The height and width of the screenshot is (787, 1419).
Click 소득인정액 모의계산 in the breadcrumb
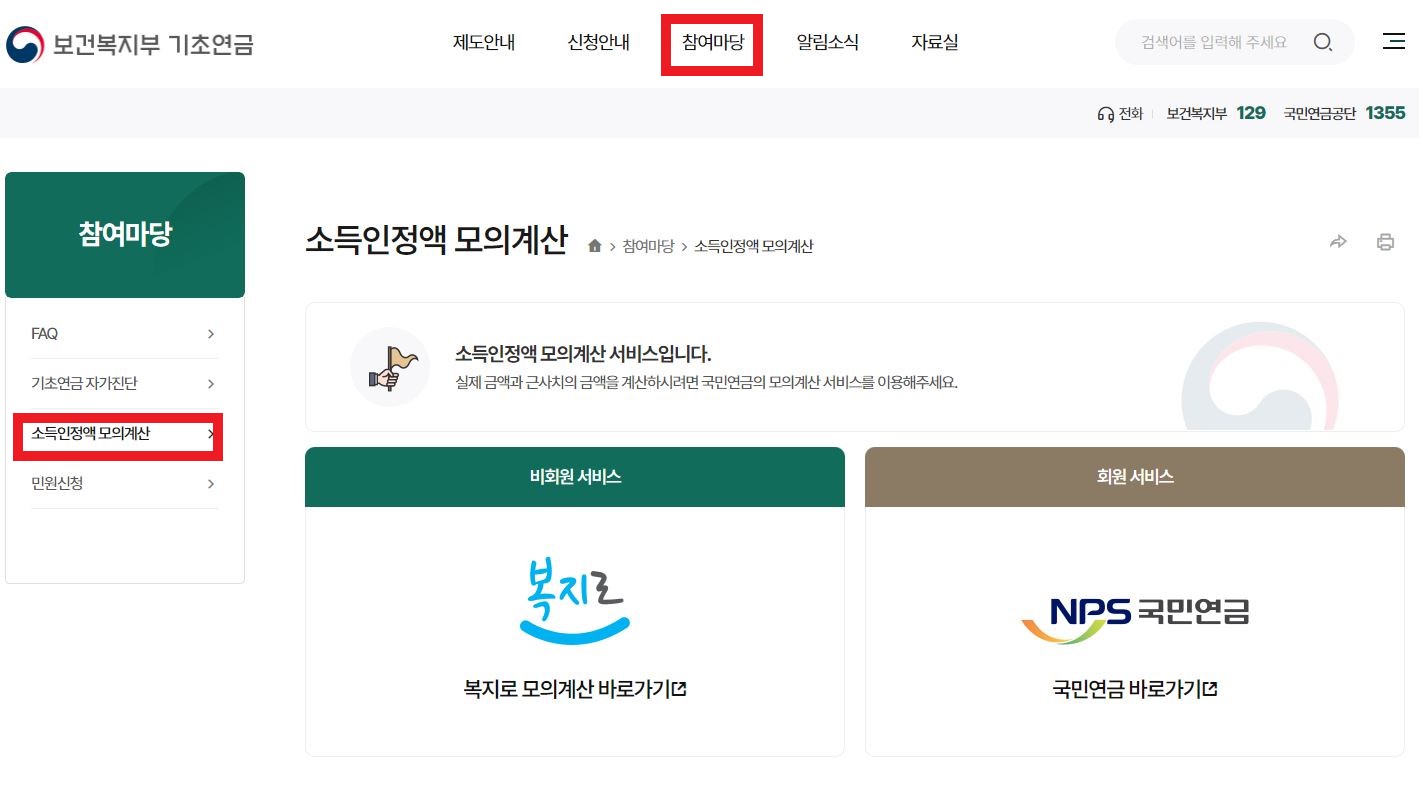tap(754, 246)
